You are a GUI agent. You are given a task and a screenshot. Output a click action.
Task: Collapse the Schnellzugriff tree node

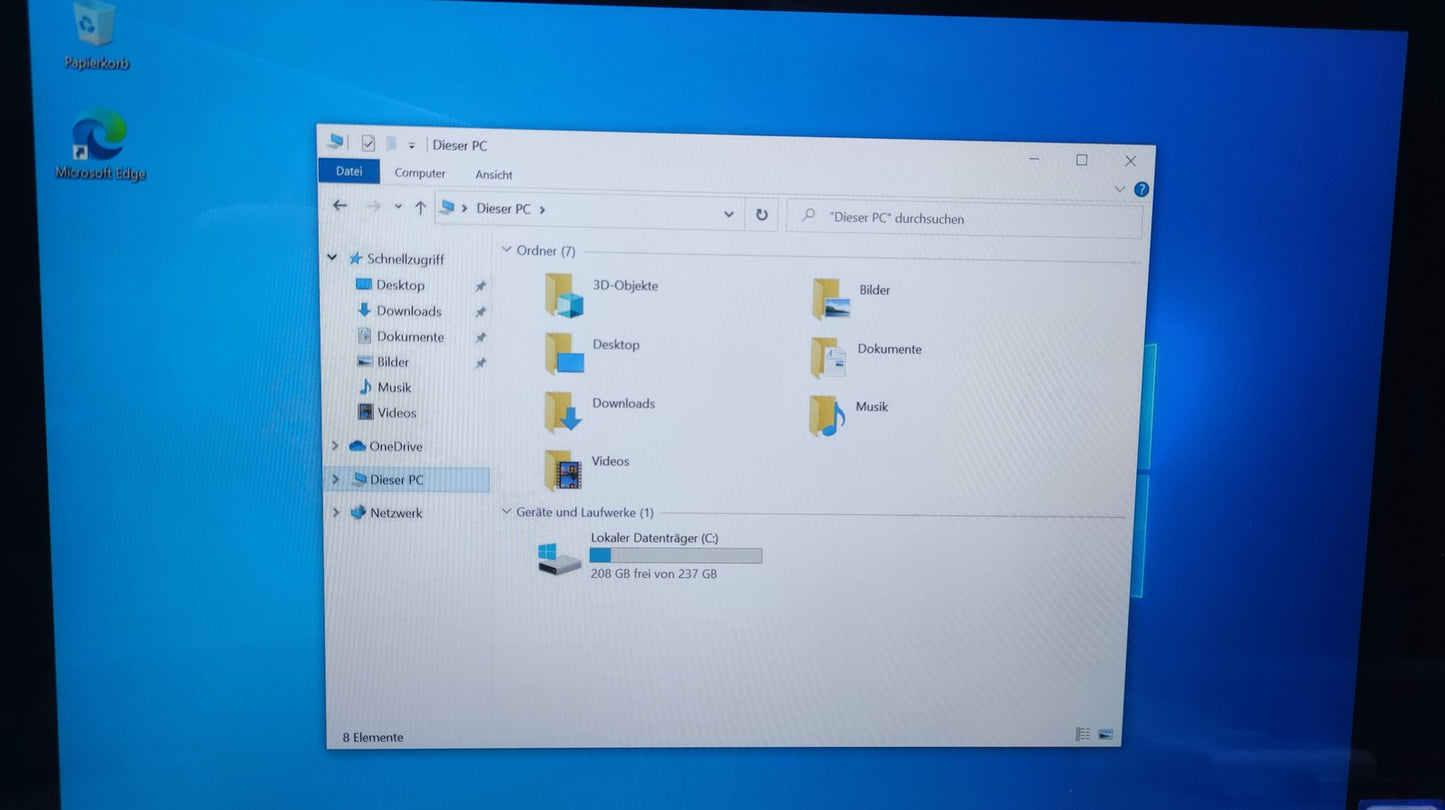(333, 258)
